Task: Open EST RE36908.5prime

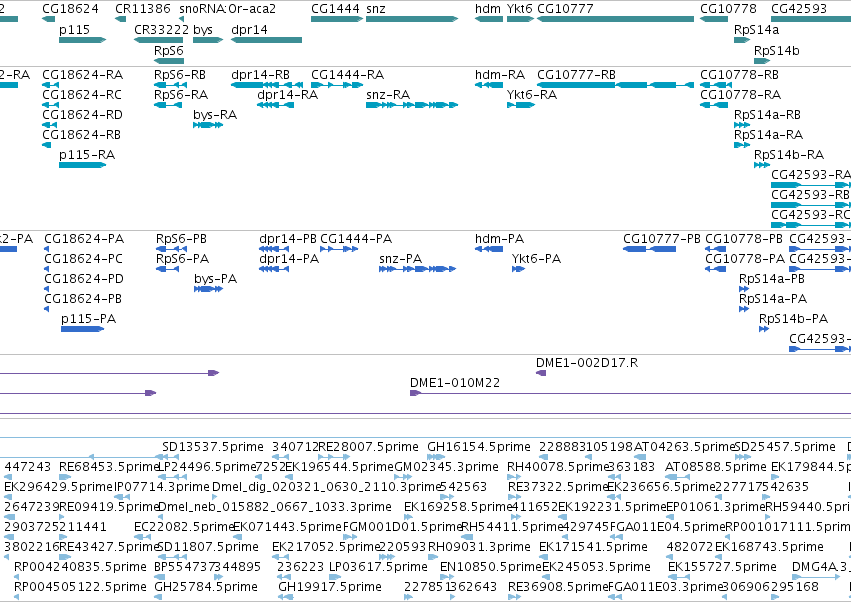Action: coord(558,587)
